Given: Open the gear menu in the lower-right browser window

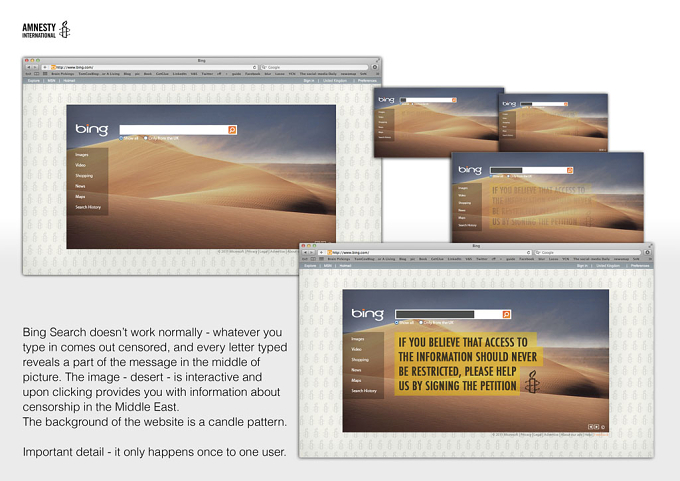Looking at the screenshot, I should click(x=647, y=252).
